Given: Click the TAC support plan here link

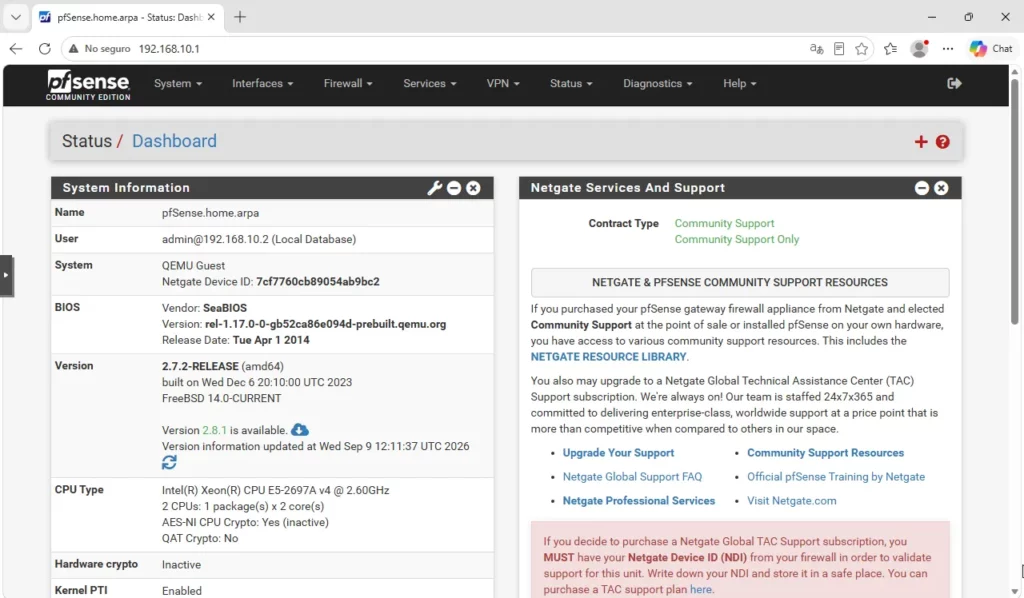Looking at the screenshot, I should click(x=700, y=590).
